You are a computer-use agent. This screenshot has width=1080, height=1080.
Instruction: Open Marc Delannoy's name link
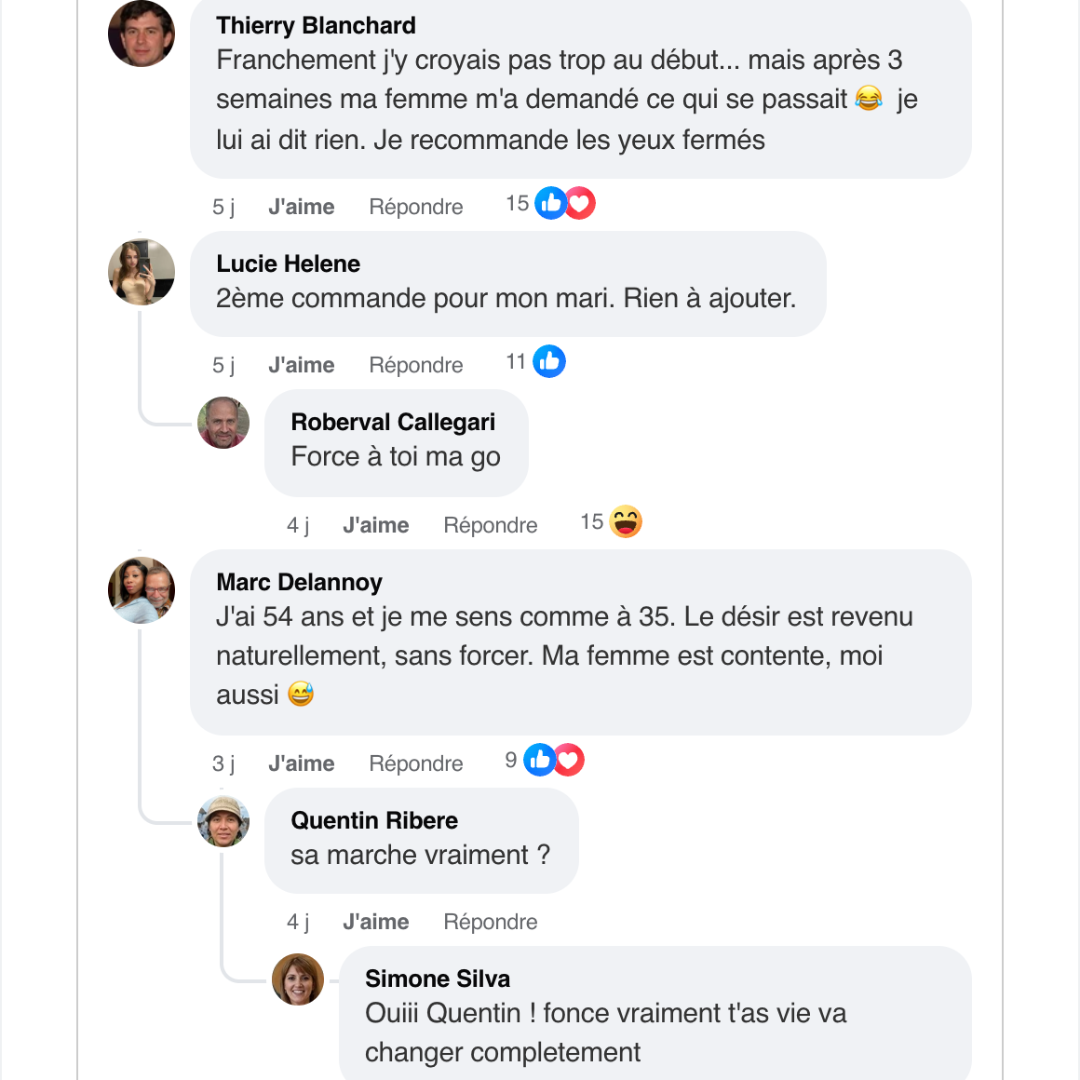coord(299,582)
